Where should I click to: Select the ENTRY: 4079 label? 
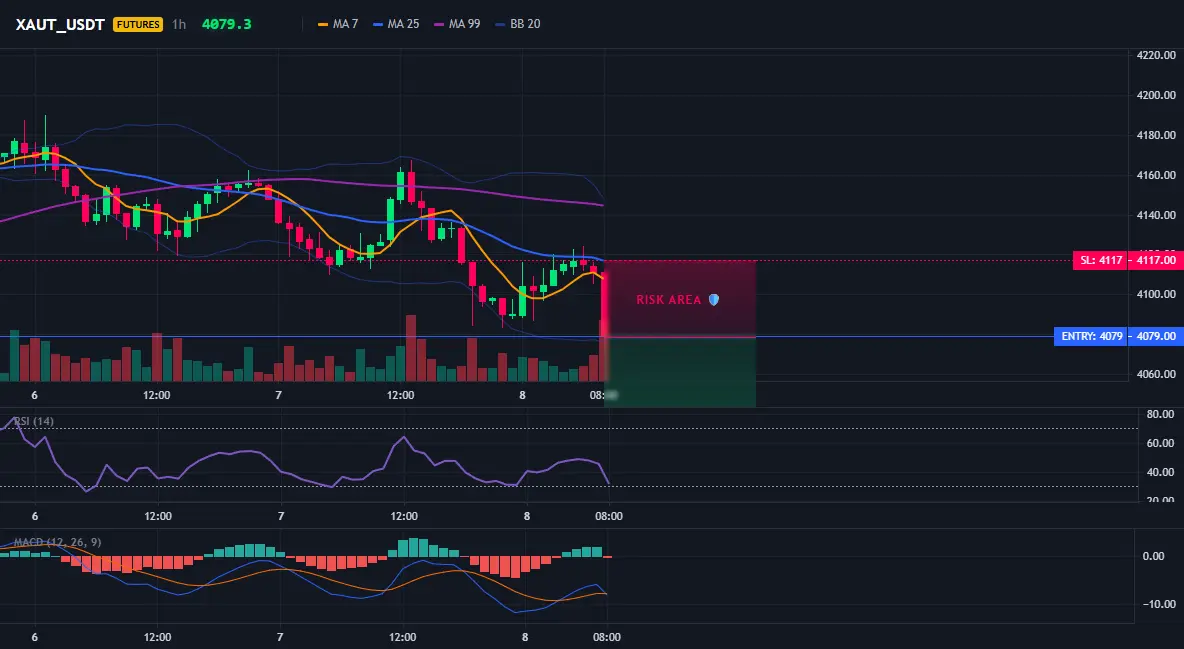(x=1090, y=336)
